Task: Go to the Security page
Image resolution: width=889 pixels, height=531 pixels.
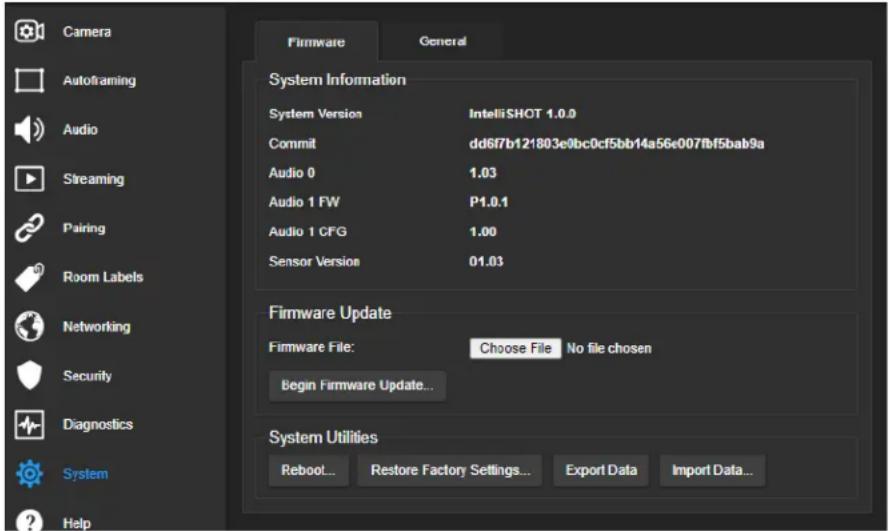Action: [87, 376]
